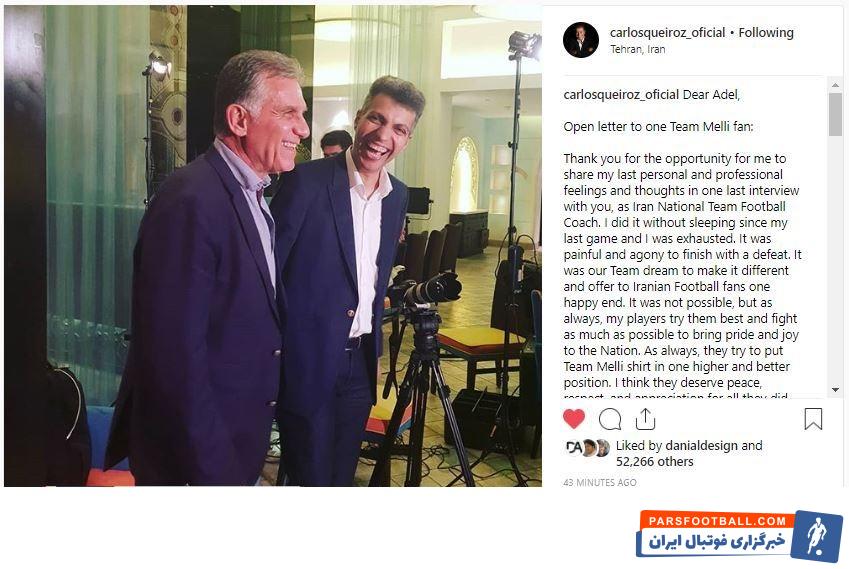Click the share arrow icon
The height and width of the screenshot is (569, 849).
tap(645, 419)
